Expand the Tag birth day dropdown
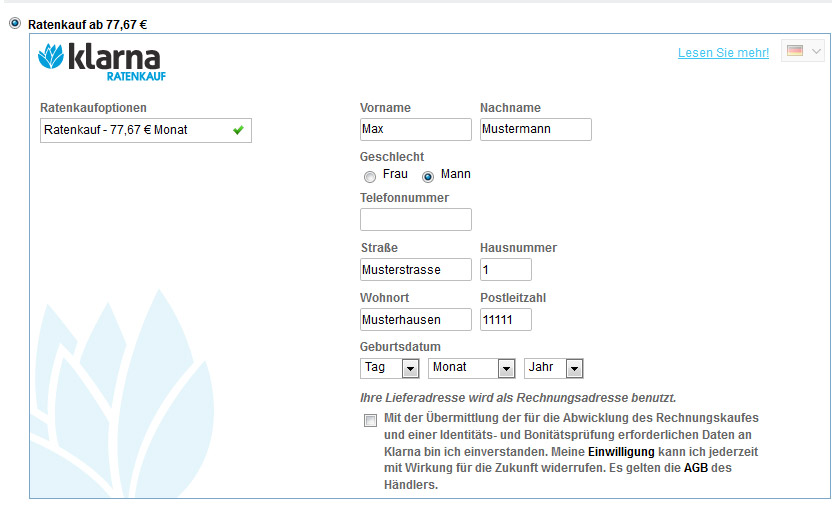Screen dimensions: 832x508 (x=389, y=368)
